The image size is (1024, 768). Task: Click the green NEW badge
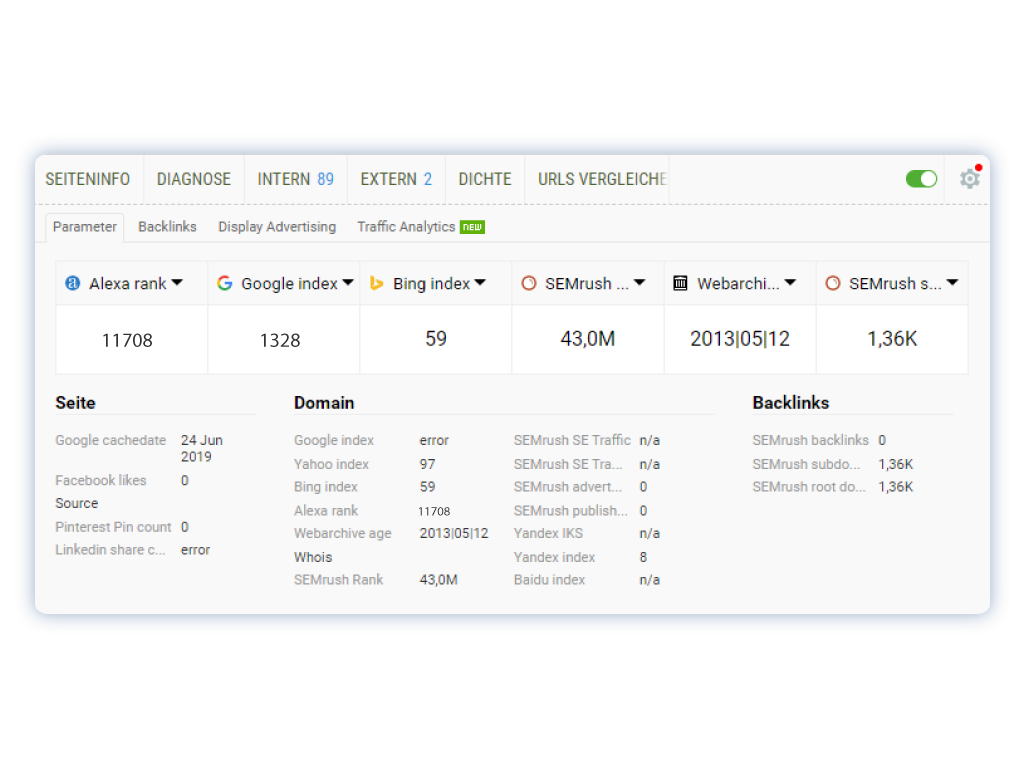(472, 227)
